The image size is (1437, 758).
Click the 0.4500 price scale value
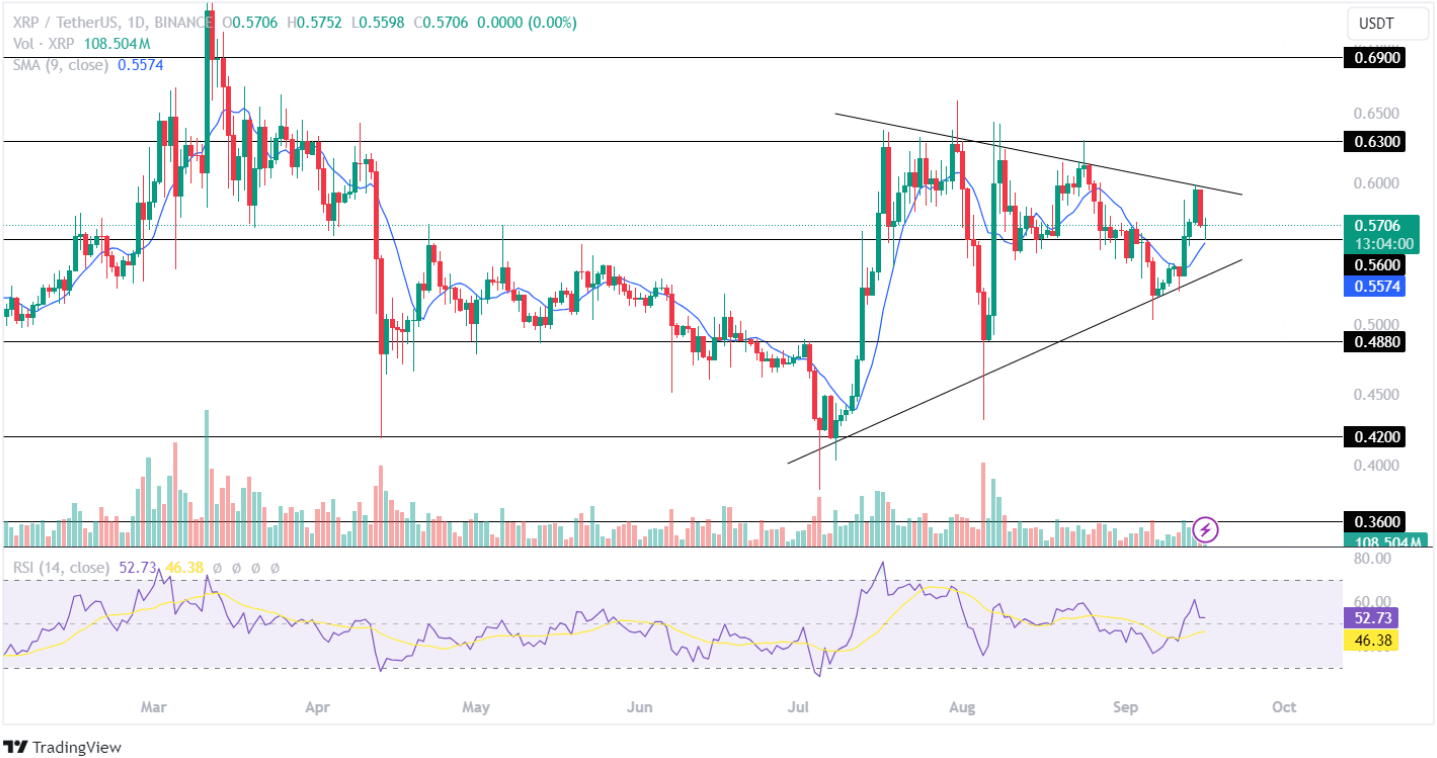(1374, 394)
